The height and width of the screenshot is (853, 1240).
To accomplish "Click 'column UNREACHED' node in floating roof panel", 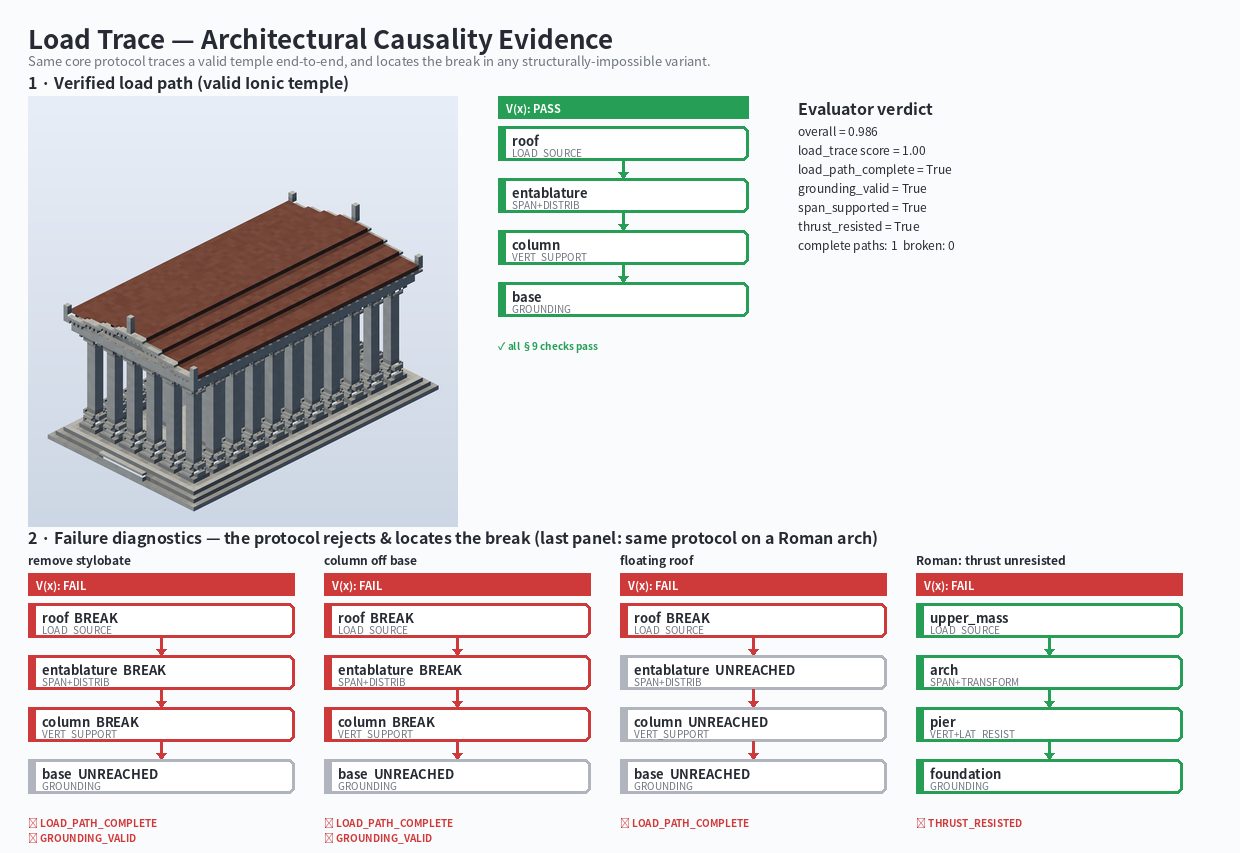I will click(x=753, y=725).
